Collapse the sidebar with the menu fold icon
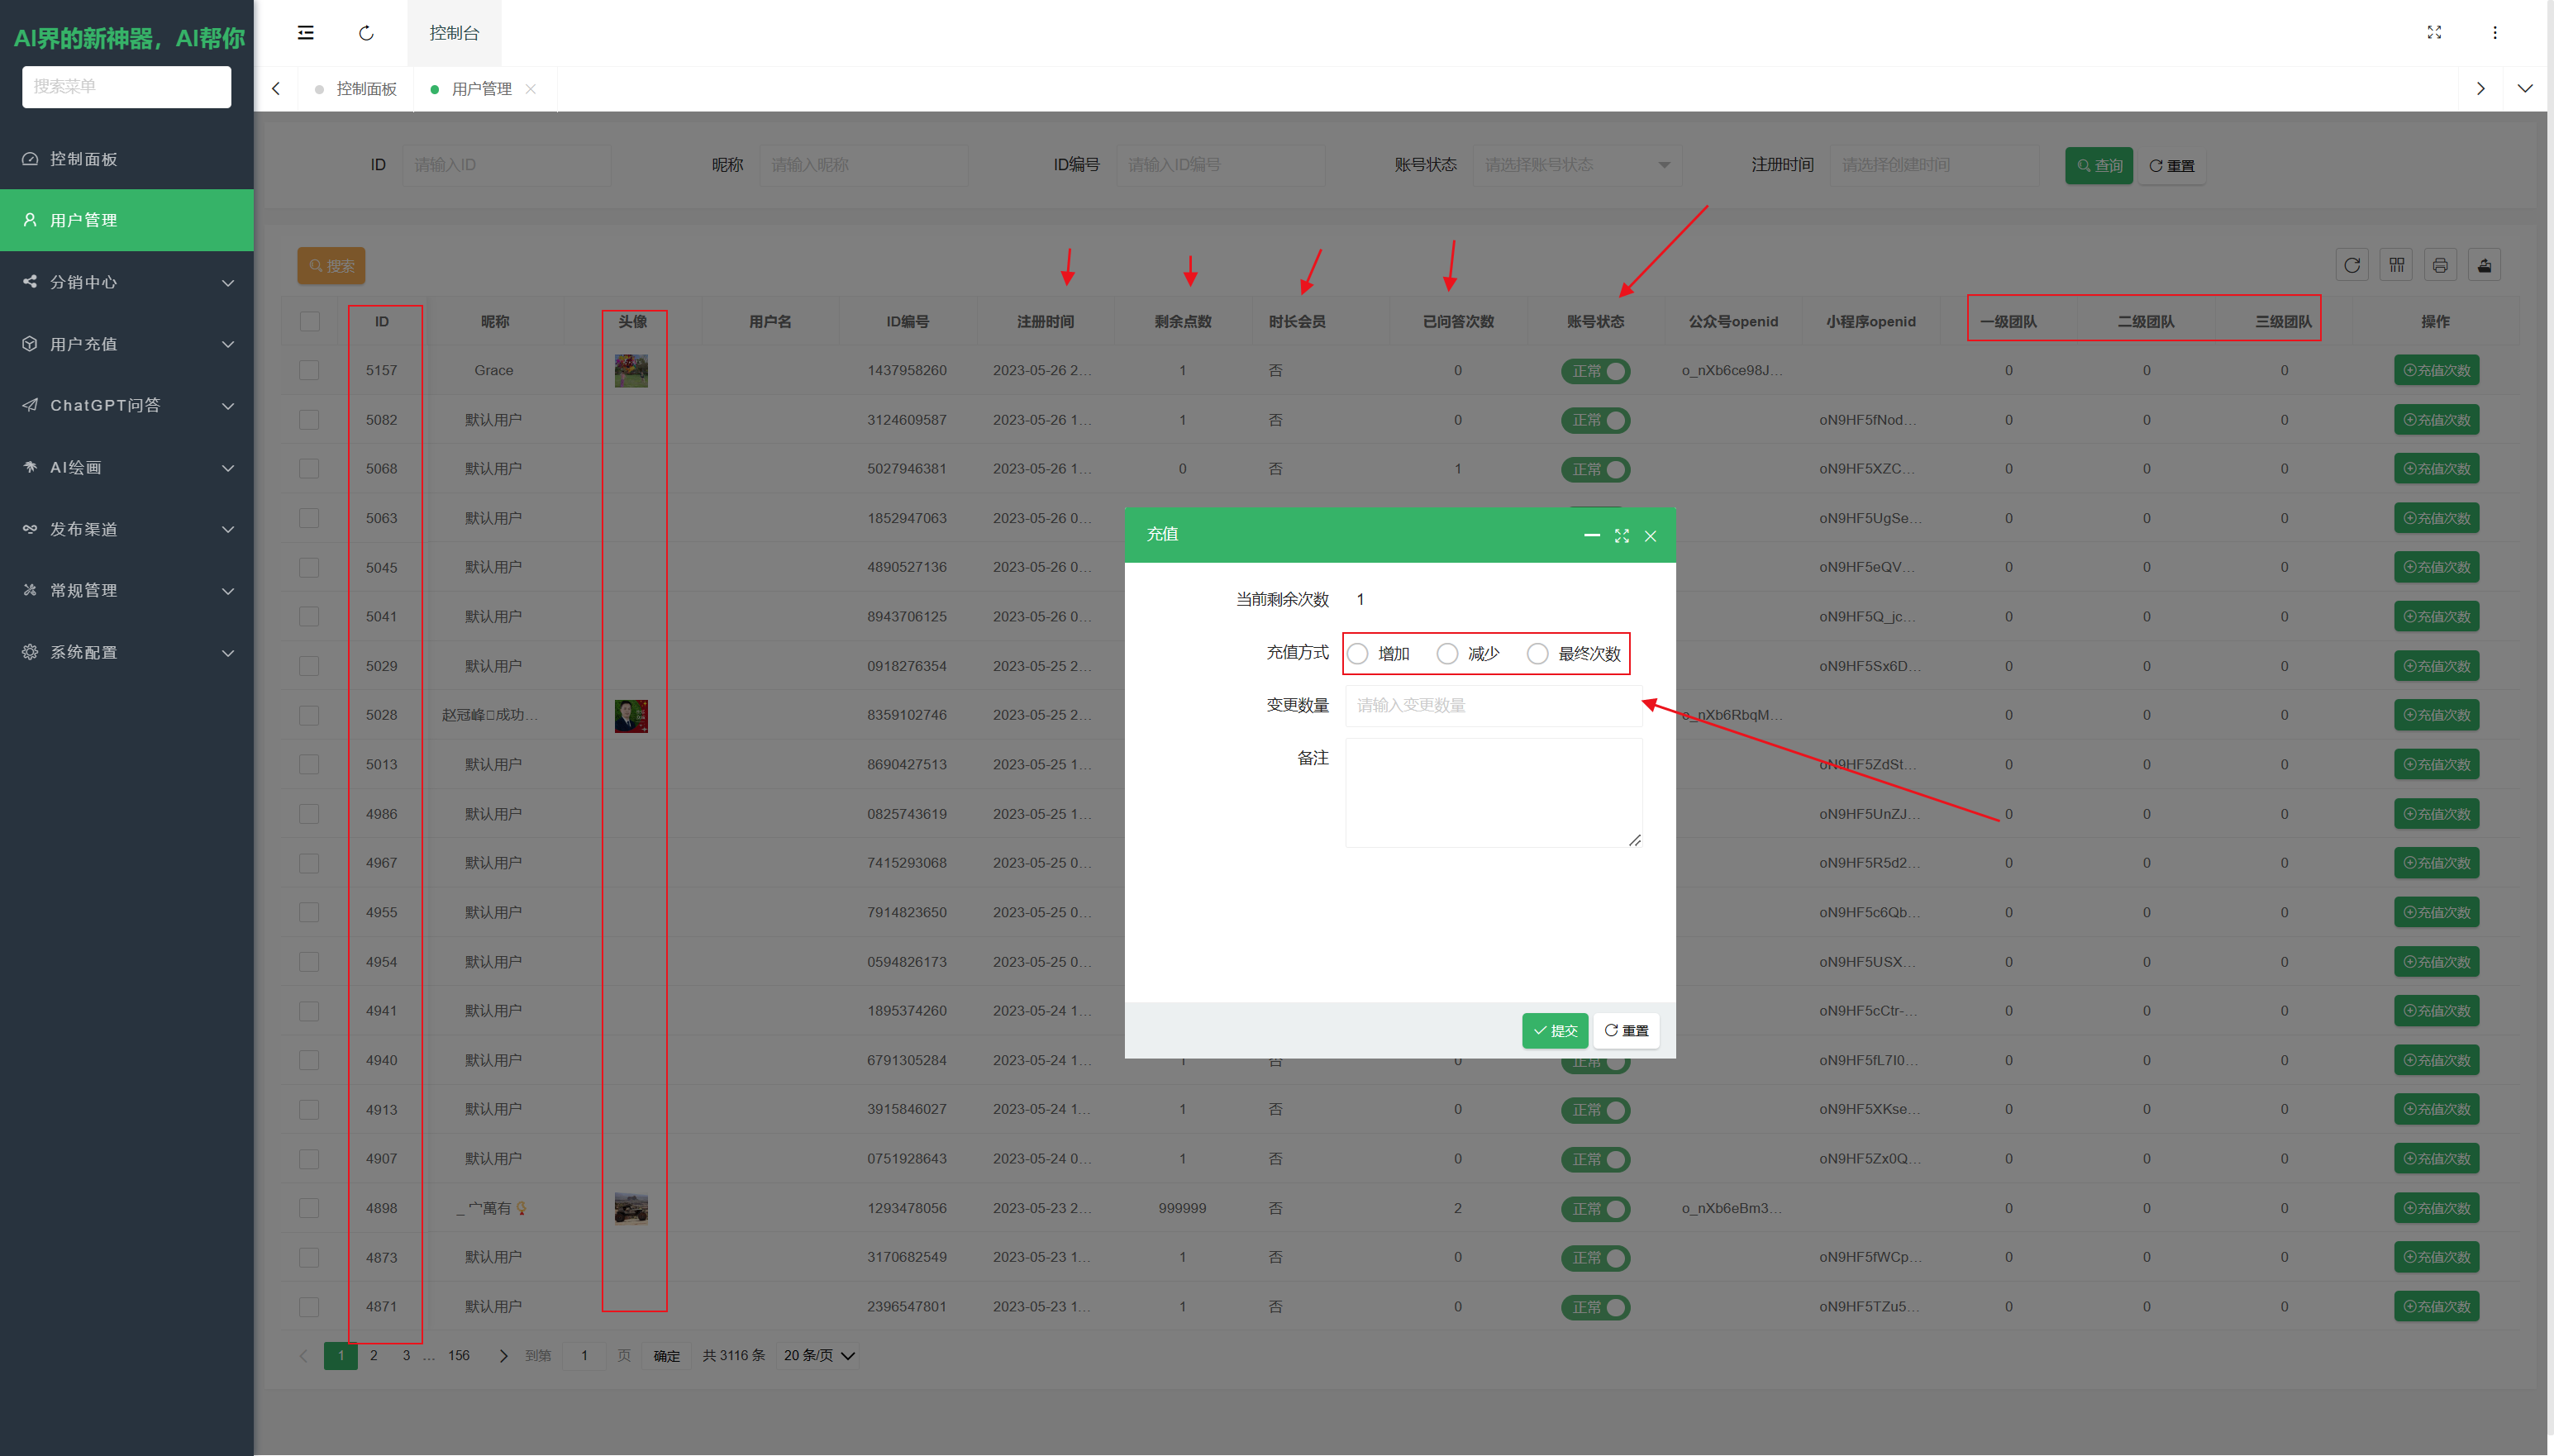Image resolution: width=2554 pixels, height=1456 pixels. pos(306,33)
